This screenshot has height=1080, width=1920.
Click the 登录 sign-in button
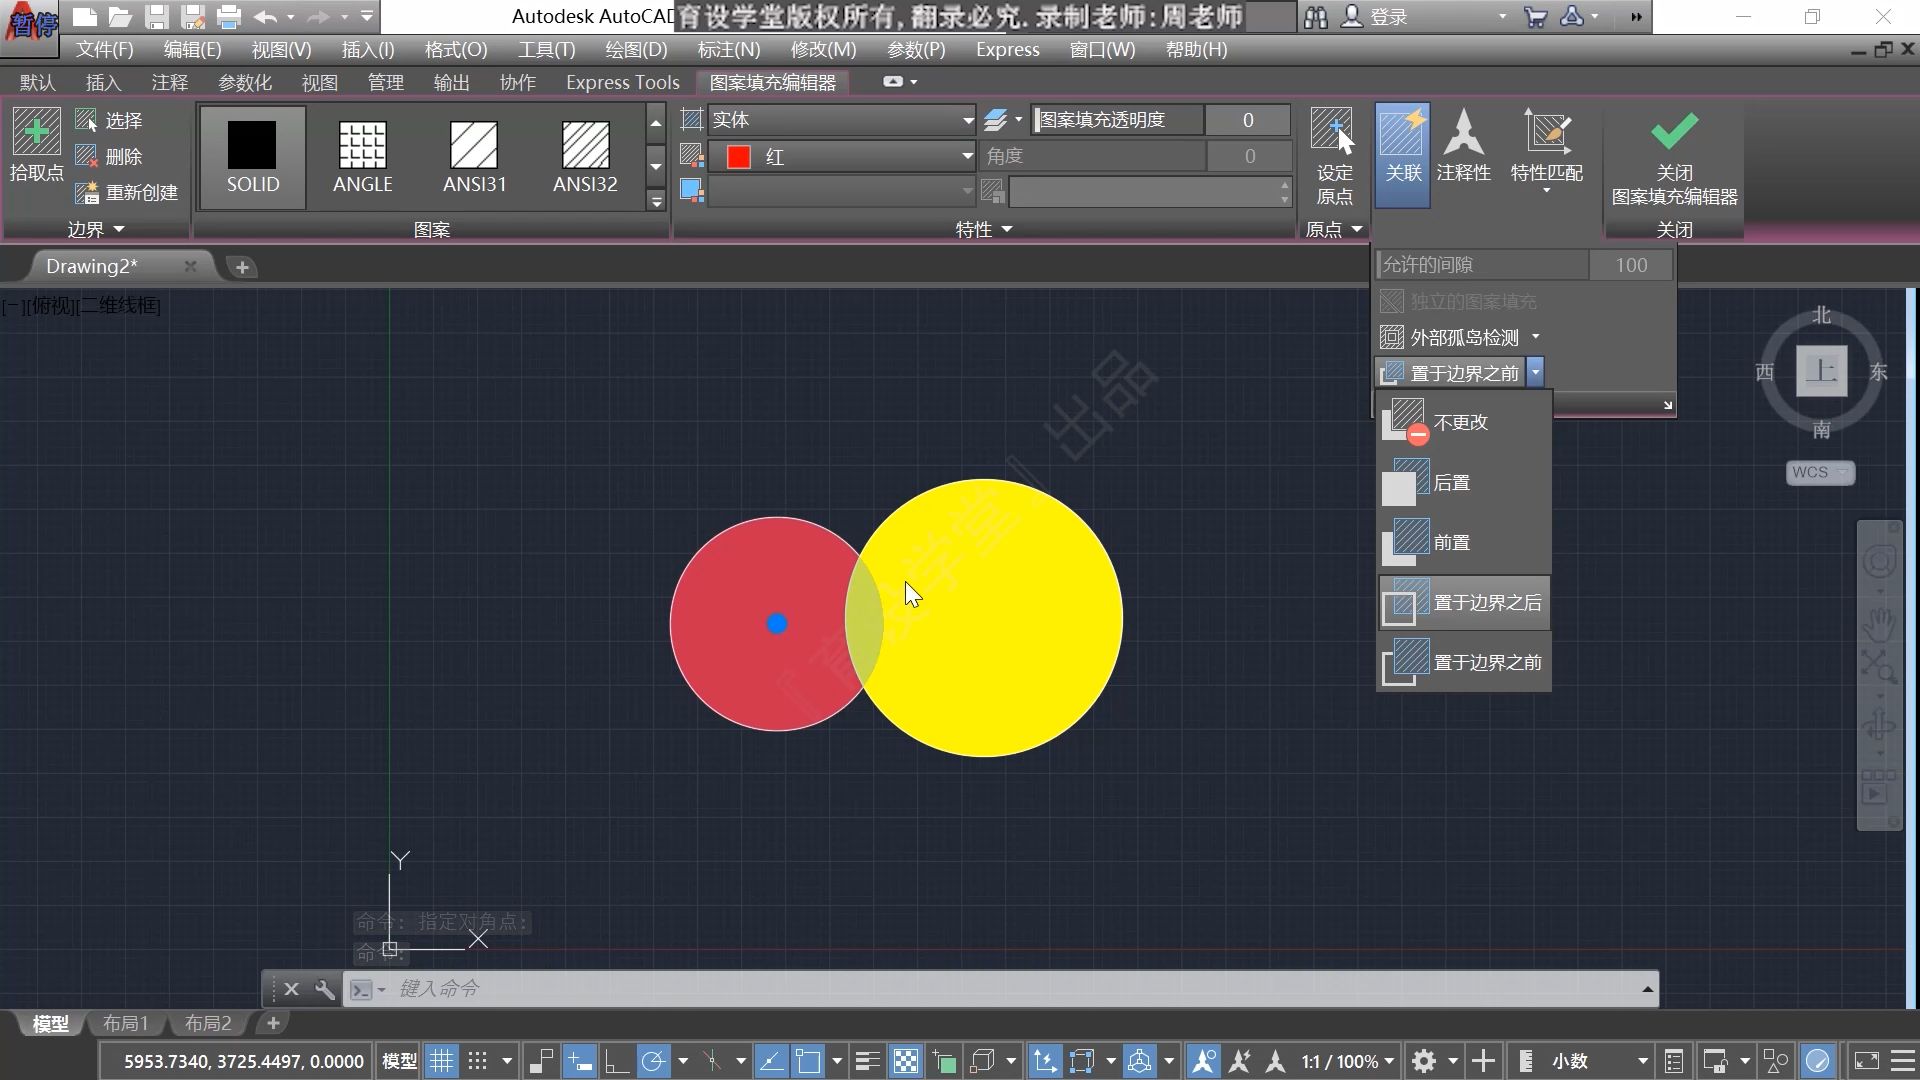[x=1376, y=17]
